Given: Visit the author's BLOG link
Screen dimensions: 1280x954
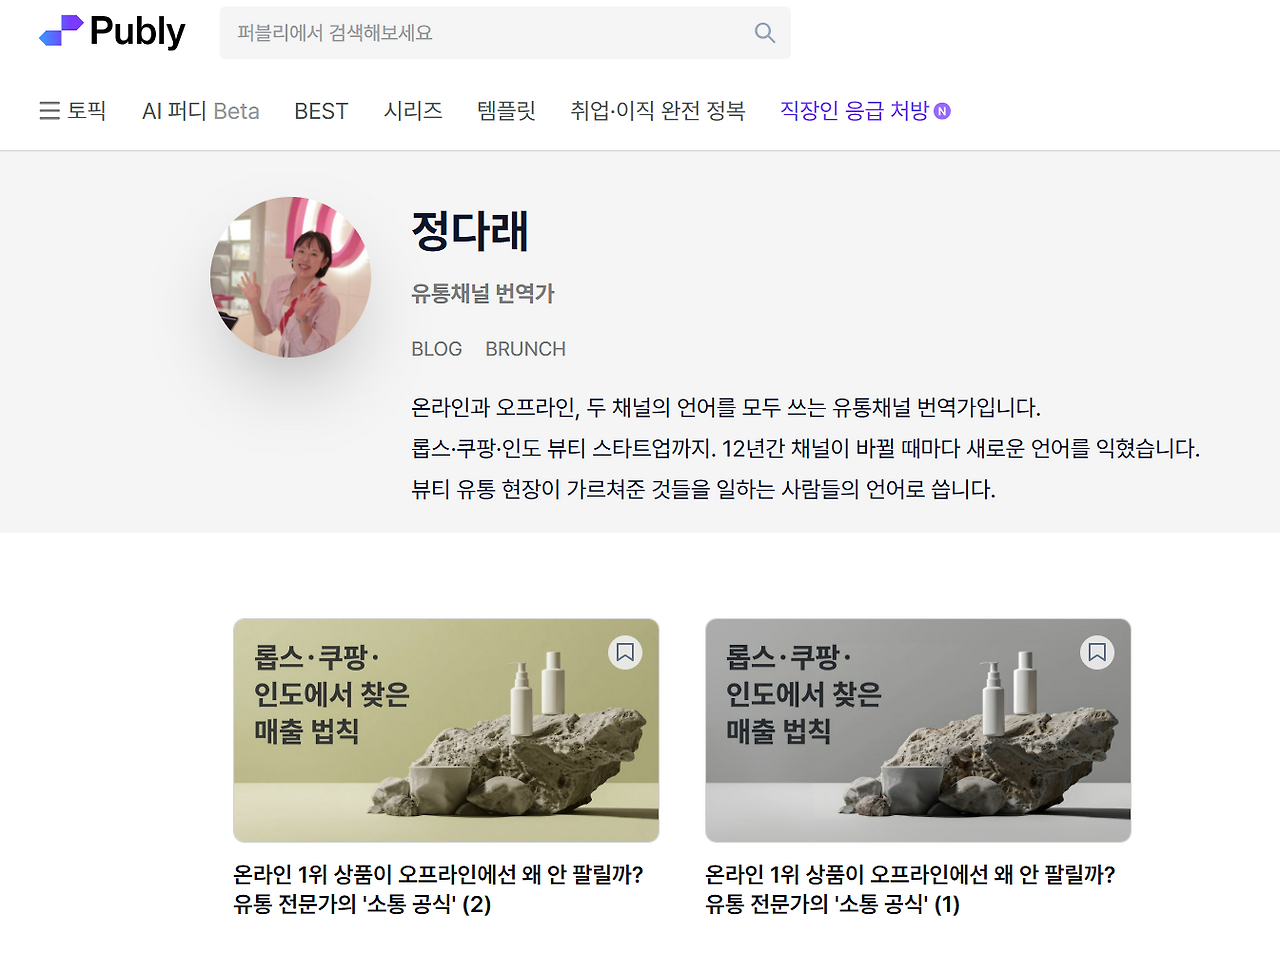Looking at the screenshot, I should point(437,349).
